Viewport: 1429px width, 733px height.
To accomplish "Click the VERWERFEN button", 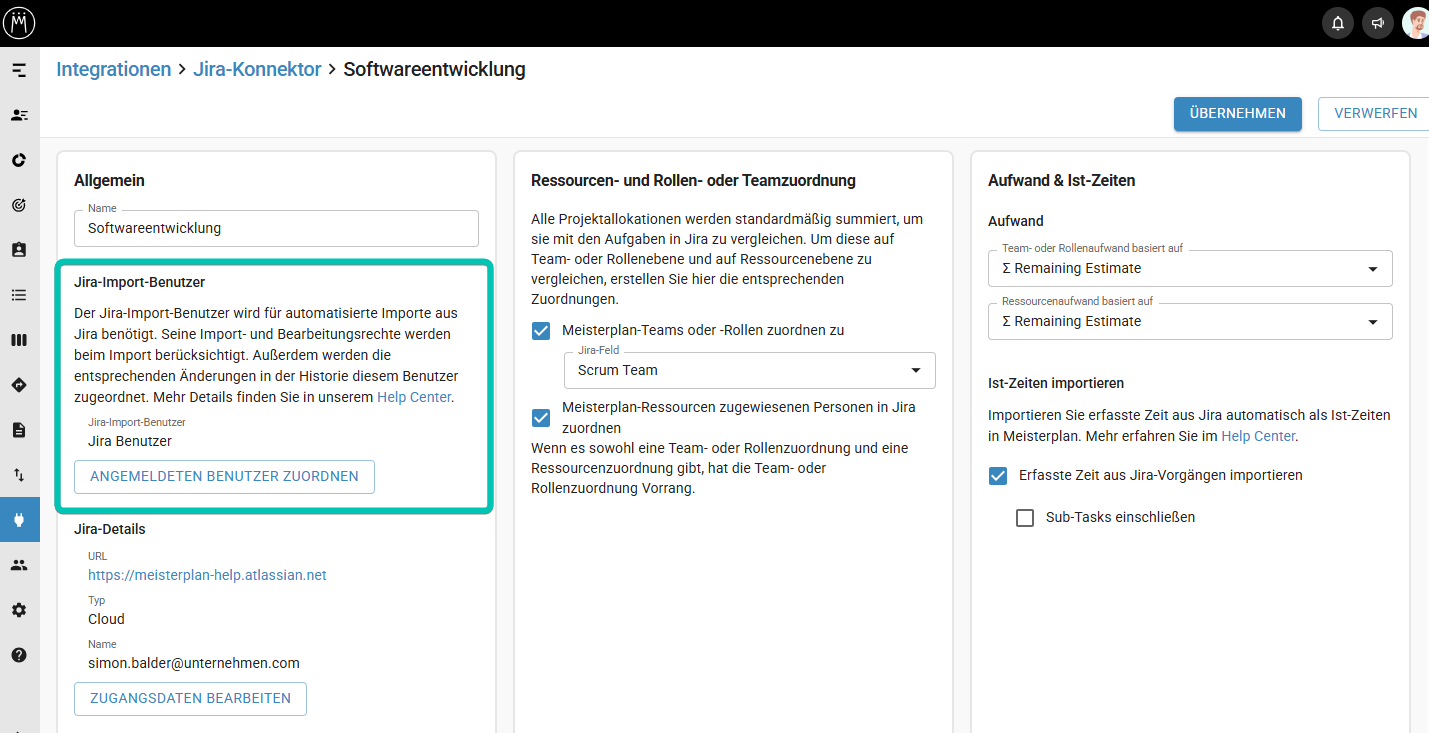I will pos(1375,113).
